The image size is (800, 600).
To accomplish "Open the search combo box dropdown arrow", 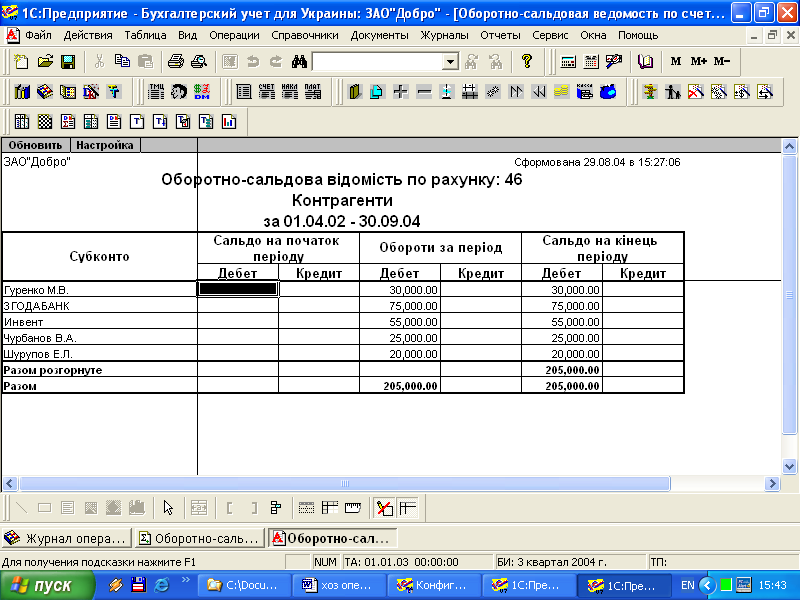I will pyautogui.click(x=449, y=62).
